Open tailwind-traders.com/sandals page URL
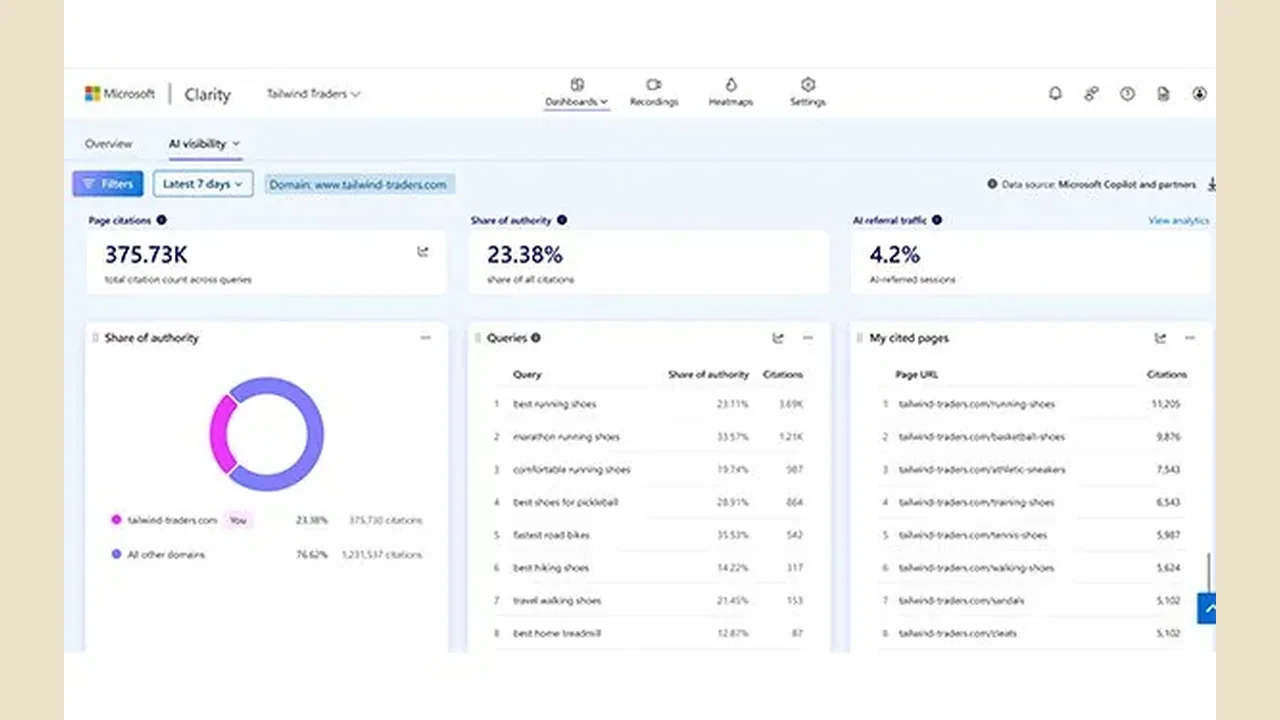 [x=962, y=600]
